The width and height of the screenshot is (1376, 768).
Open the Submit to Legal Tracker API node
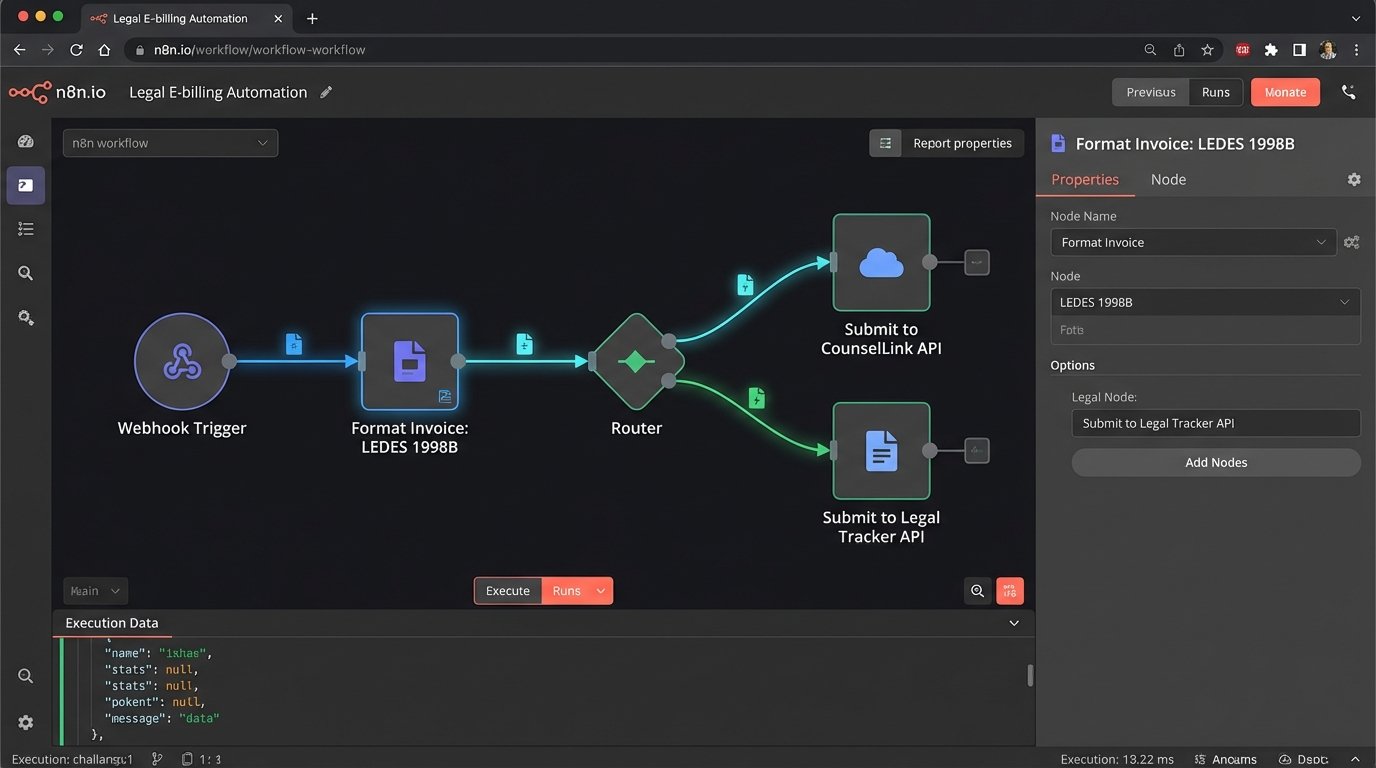[x=880, y=450]
